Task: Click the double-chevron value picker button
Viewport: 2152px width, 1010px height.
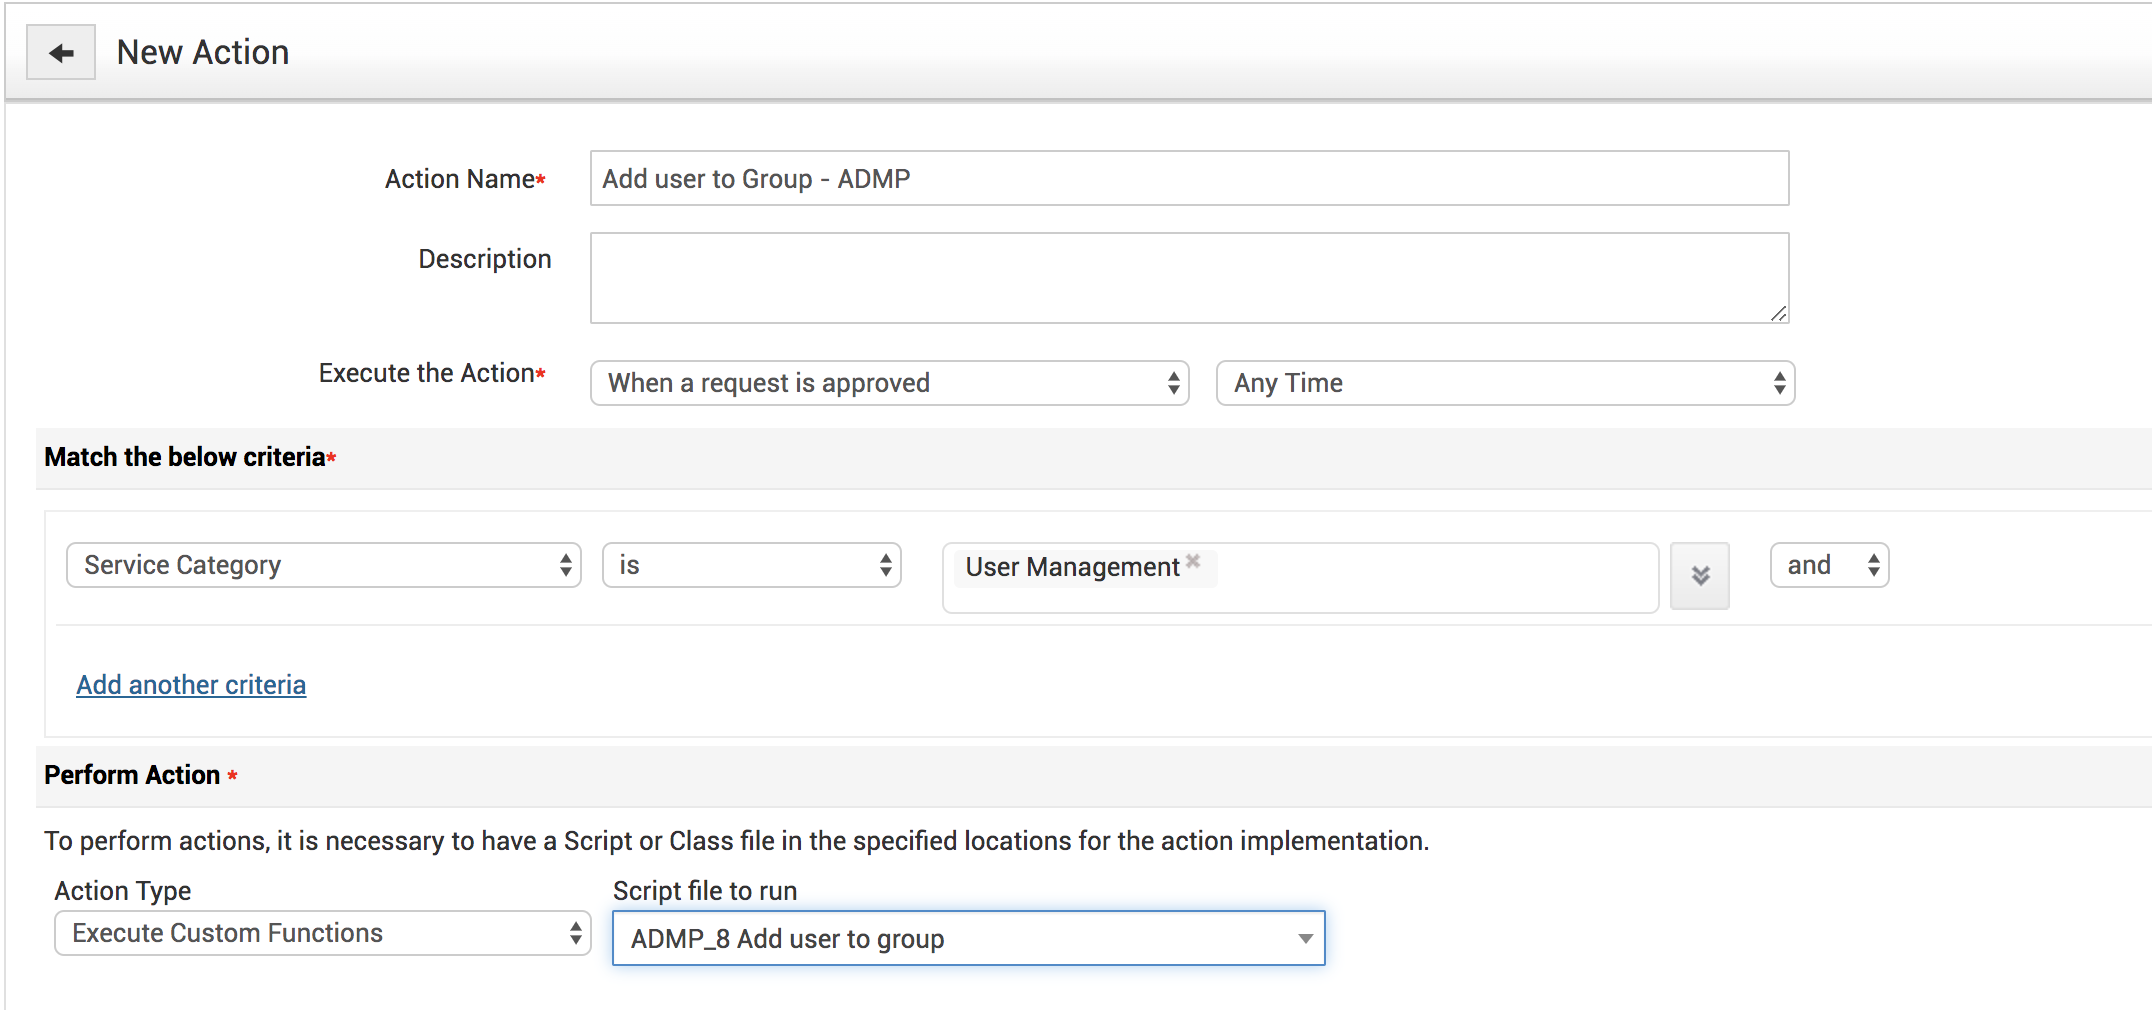Action: coord(1700,575)
